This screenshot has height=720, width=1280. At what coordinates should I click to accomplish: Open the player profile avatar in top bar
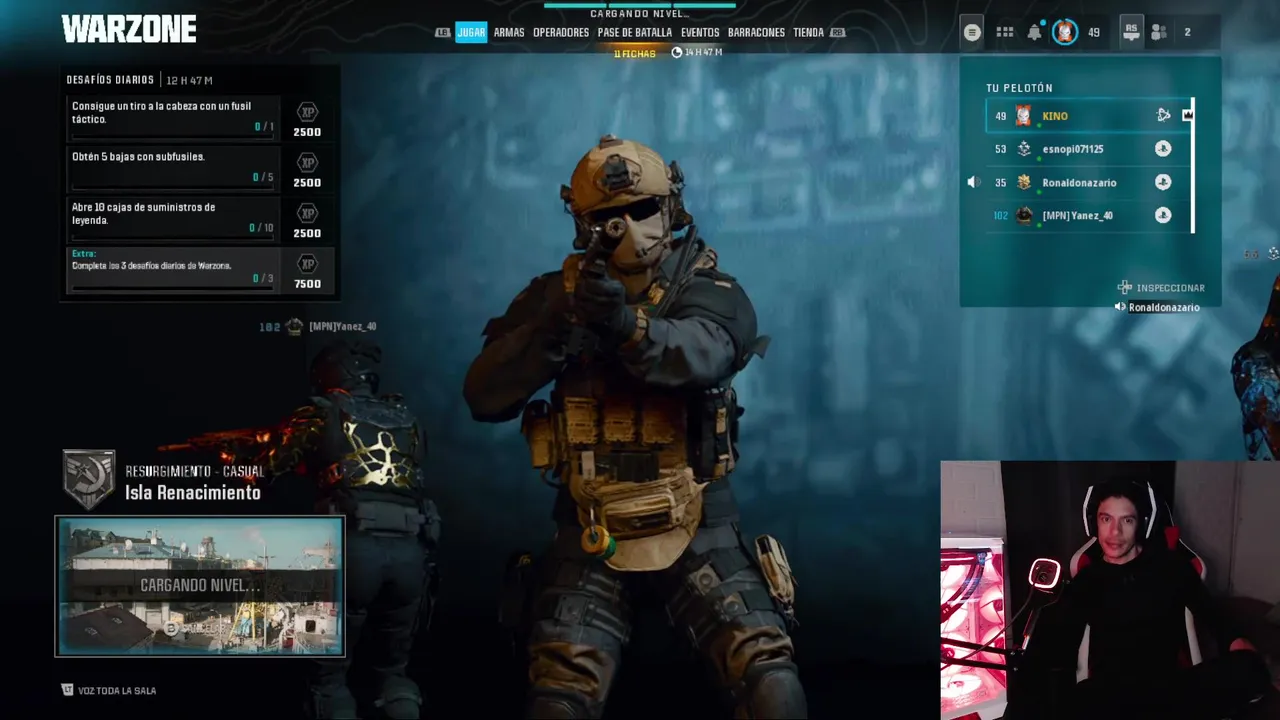coord(1065,32)
